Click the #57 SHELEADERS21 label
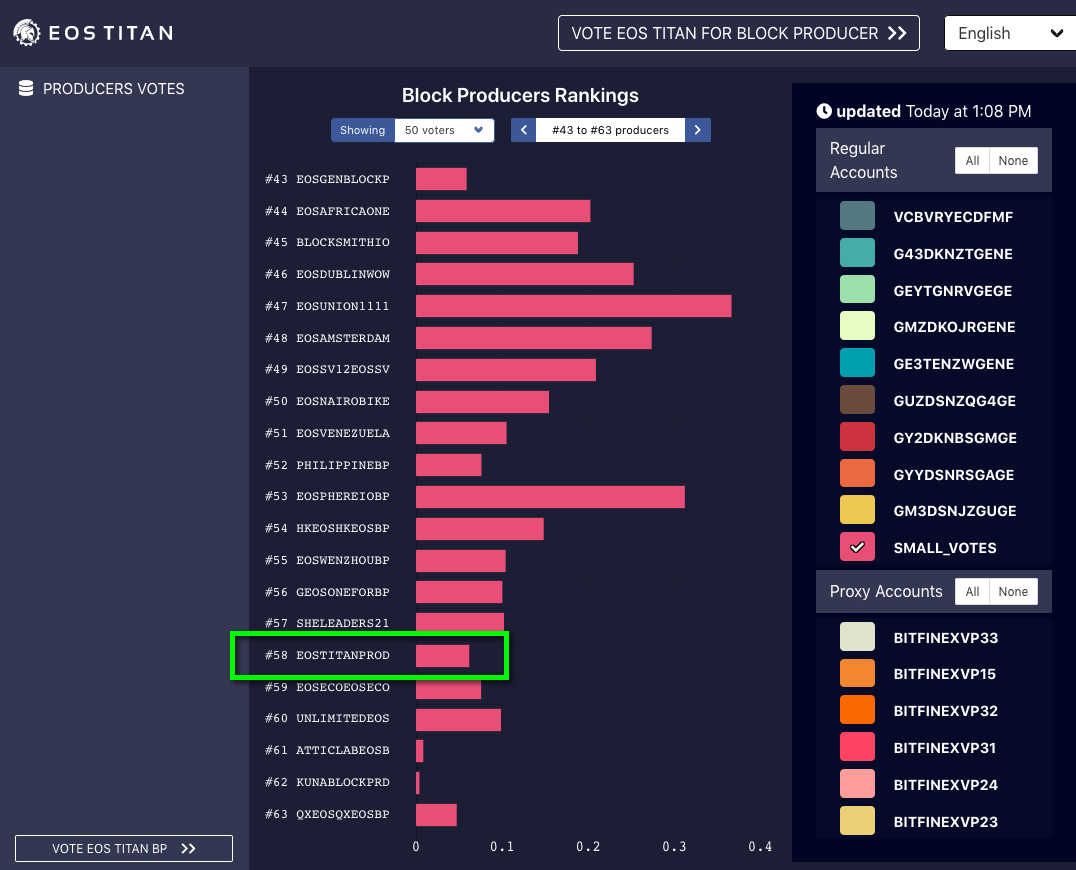Image resolution: width=1076 pixels, height=870 pixels. (x=327, y=623)
